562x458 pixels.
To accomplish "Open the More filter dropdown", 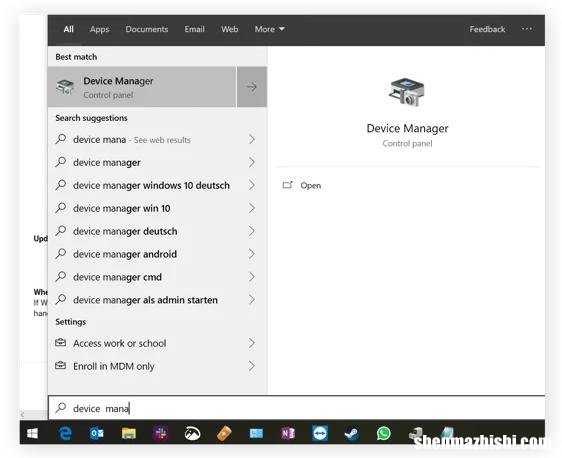I will click(x=270, y=29).
